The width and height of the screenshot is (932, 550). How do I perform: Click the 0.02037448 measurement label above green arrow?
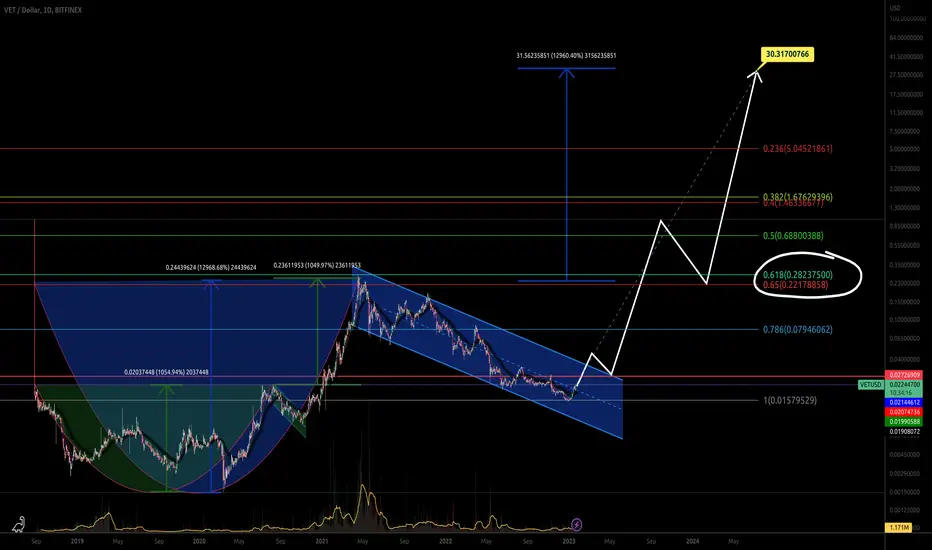[x=166, y=372]
